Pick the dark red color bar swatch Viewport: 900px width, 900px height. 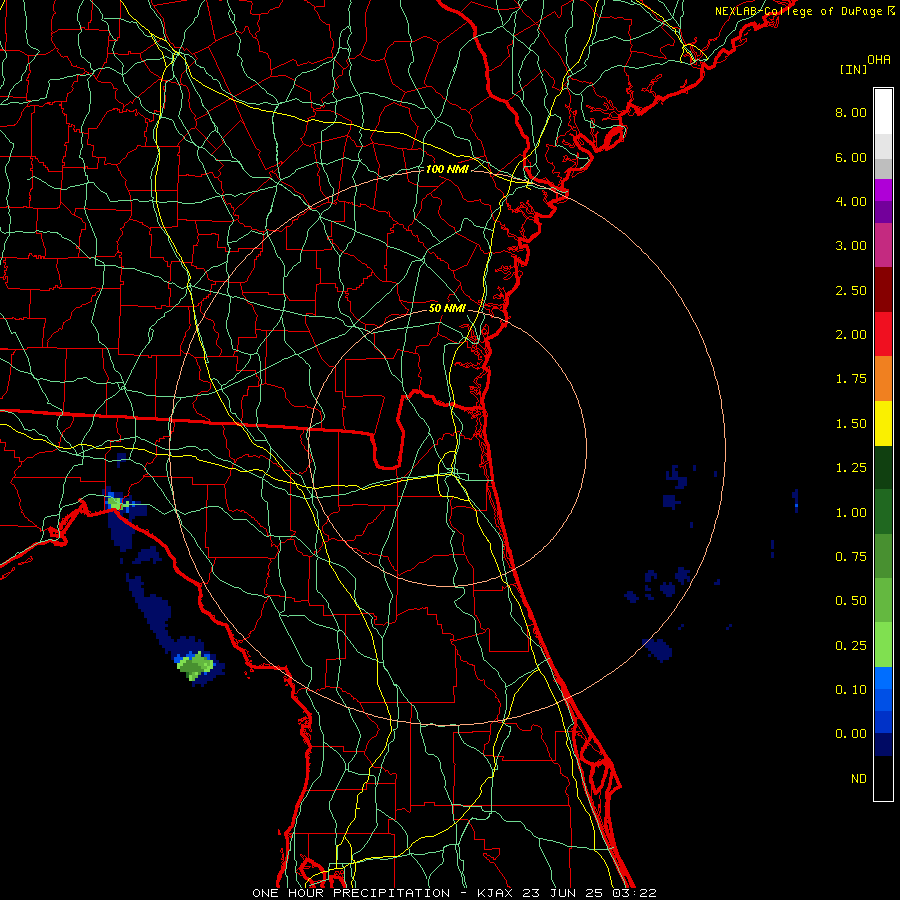tap(883, 290)
